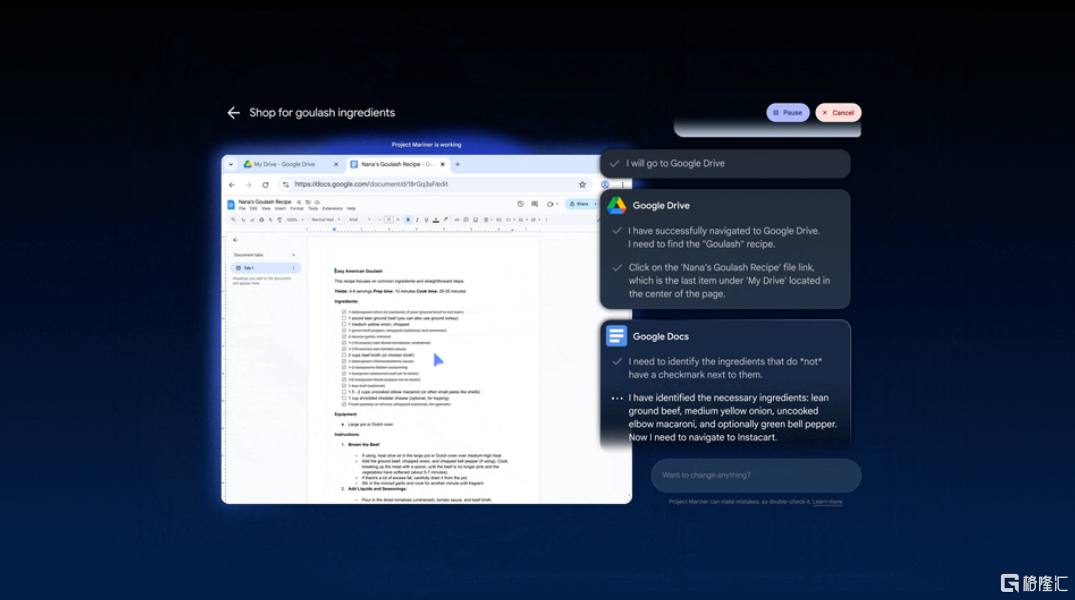Screen dimensions: 1075x600
Task: Move the document using the folder icon
Action: click(x=308, y=202)
